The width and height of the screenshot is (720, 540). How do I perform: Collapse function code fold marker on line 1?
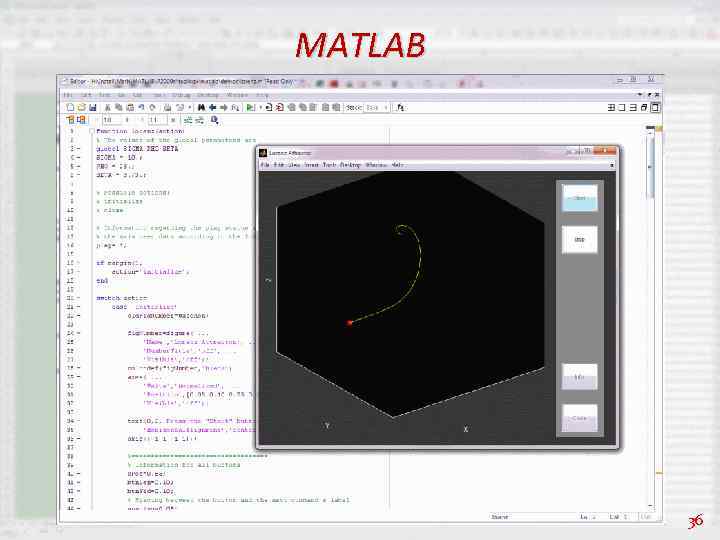[91, 131]
